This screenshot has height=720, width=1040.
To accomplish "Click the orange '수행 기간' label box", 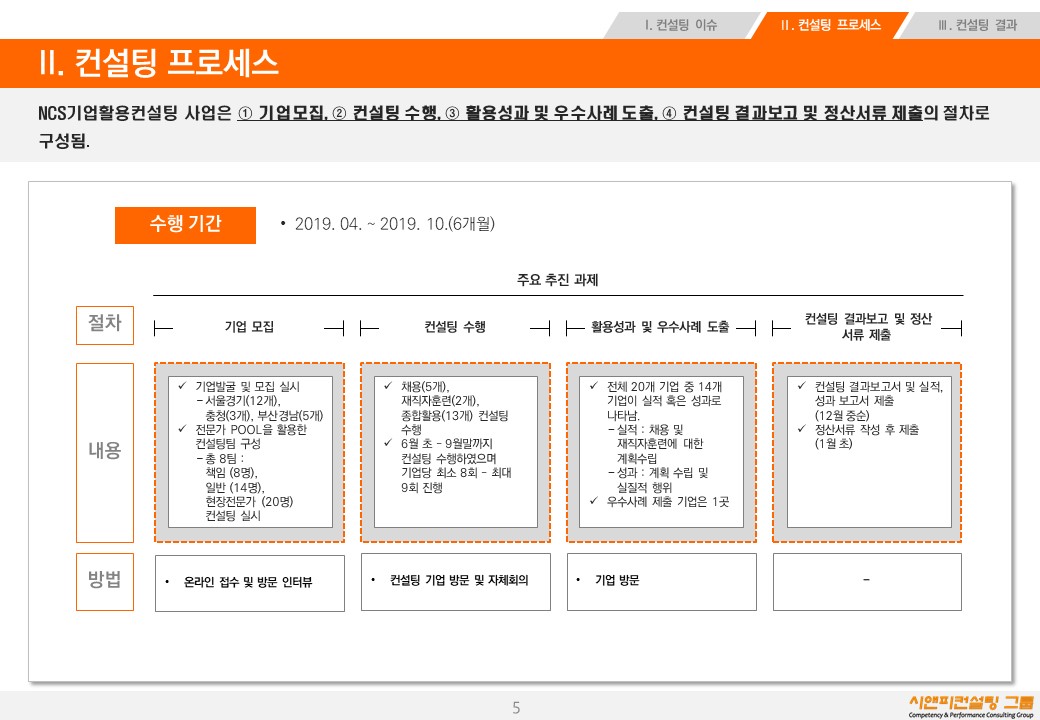I will [185, 225].
